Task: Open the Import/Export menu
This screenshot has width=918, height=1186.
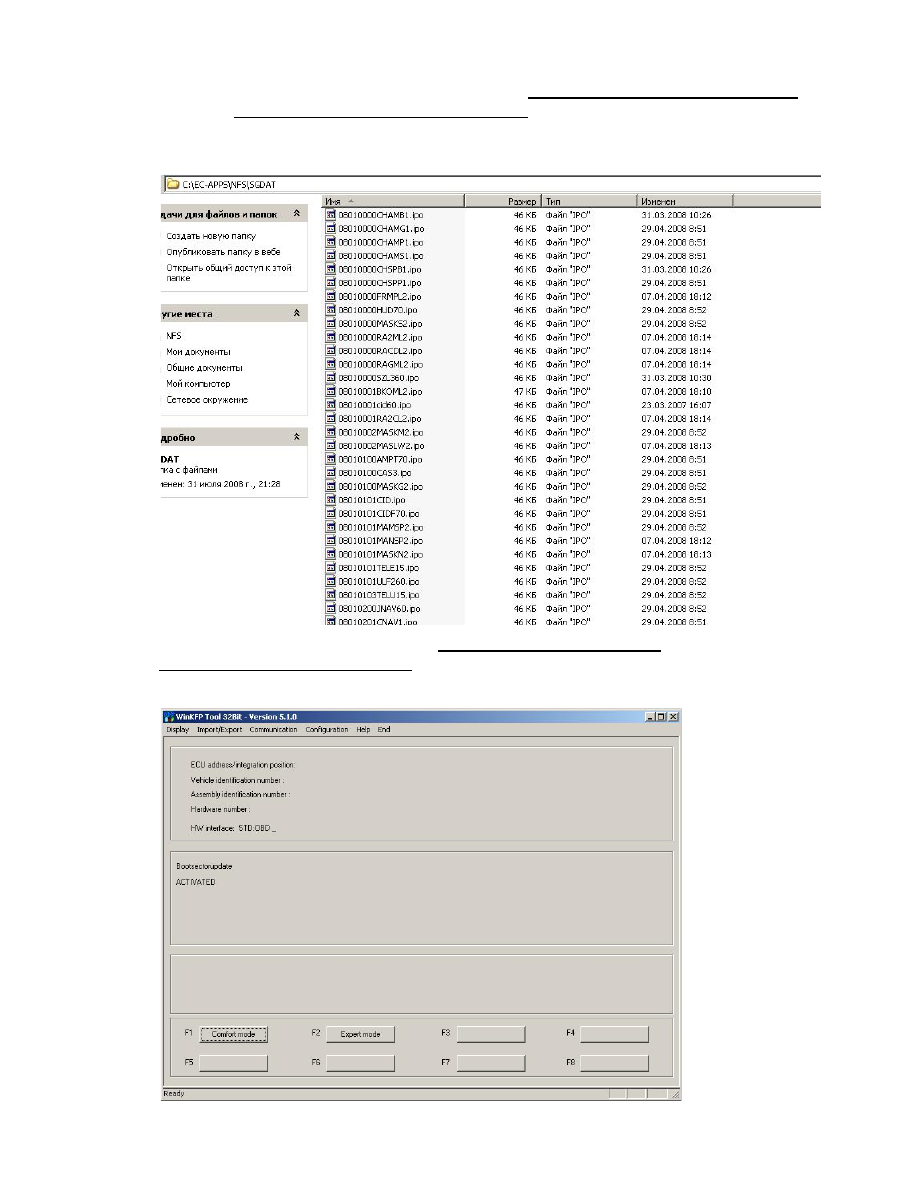Action: click(219, 730)
